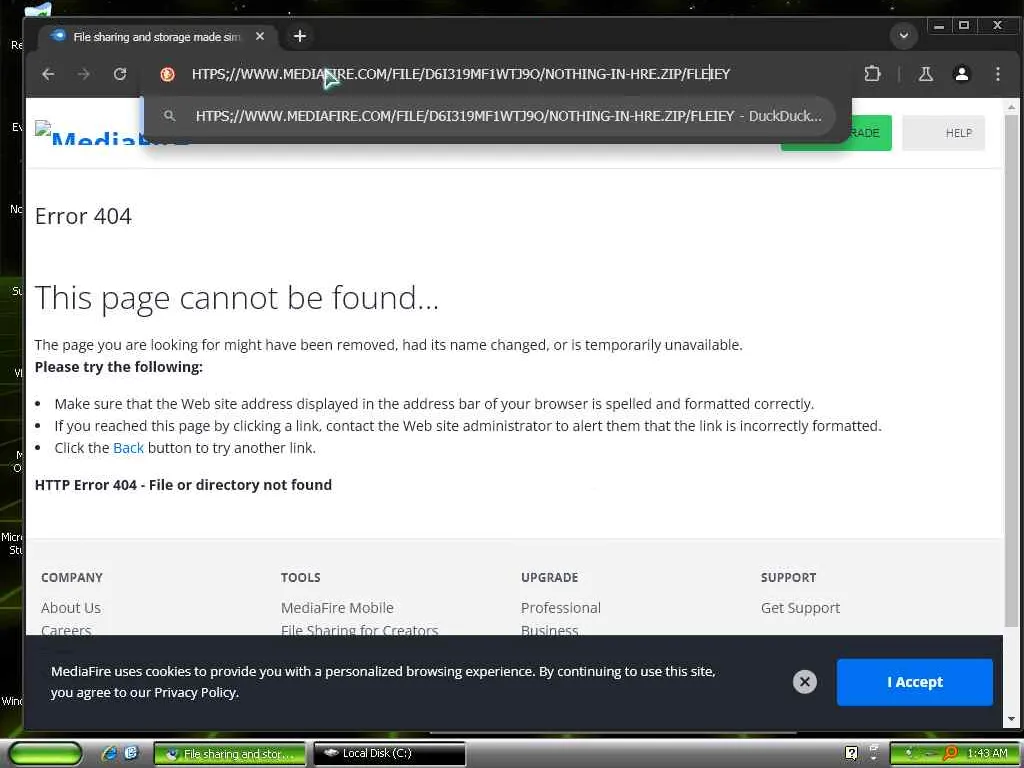Click the help question-mark tray icon
The image size is (1024, 768).
click(851, 754)
